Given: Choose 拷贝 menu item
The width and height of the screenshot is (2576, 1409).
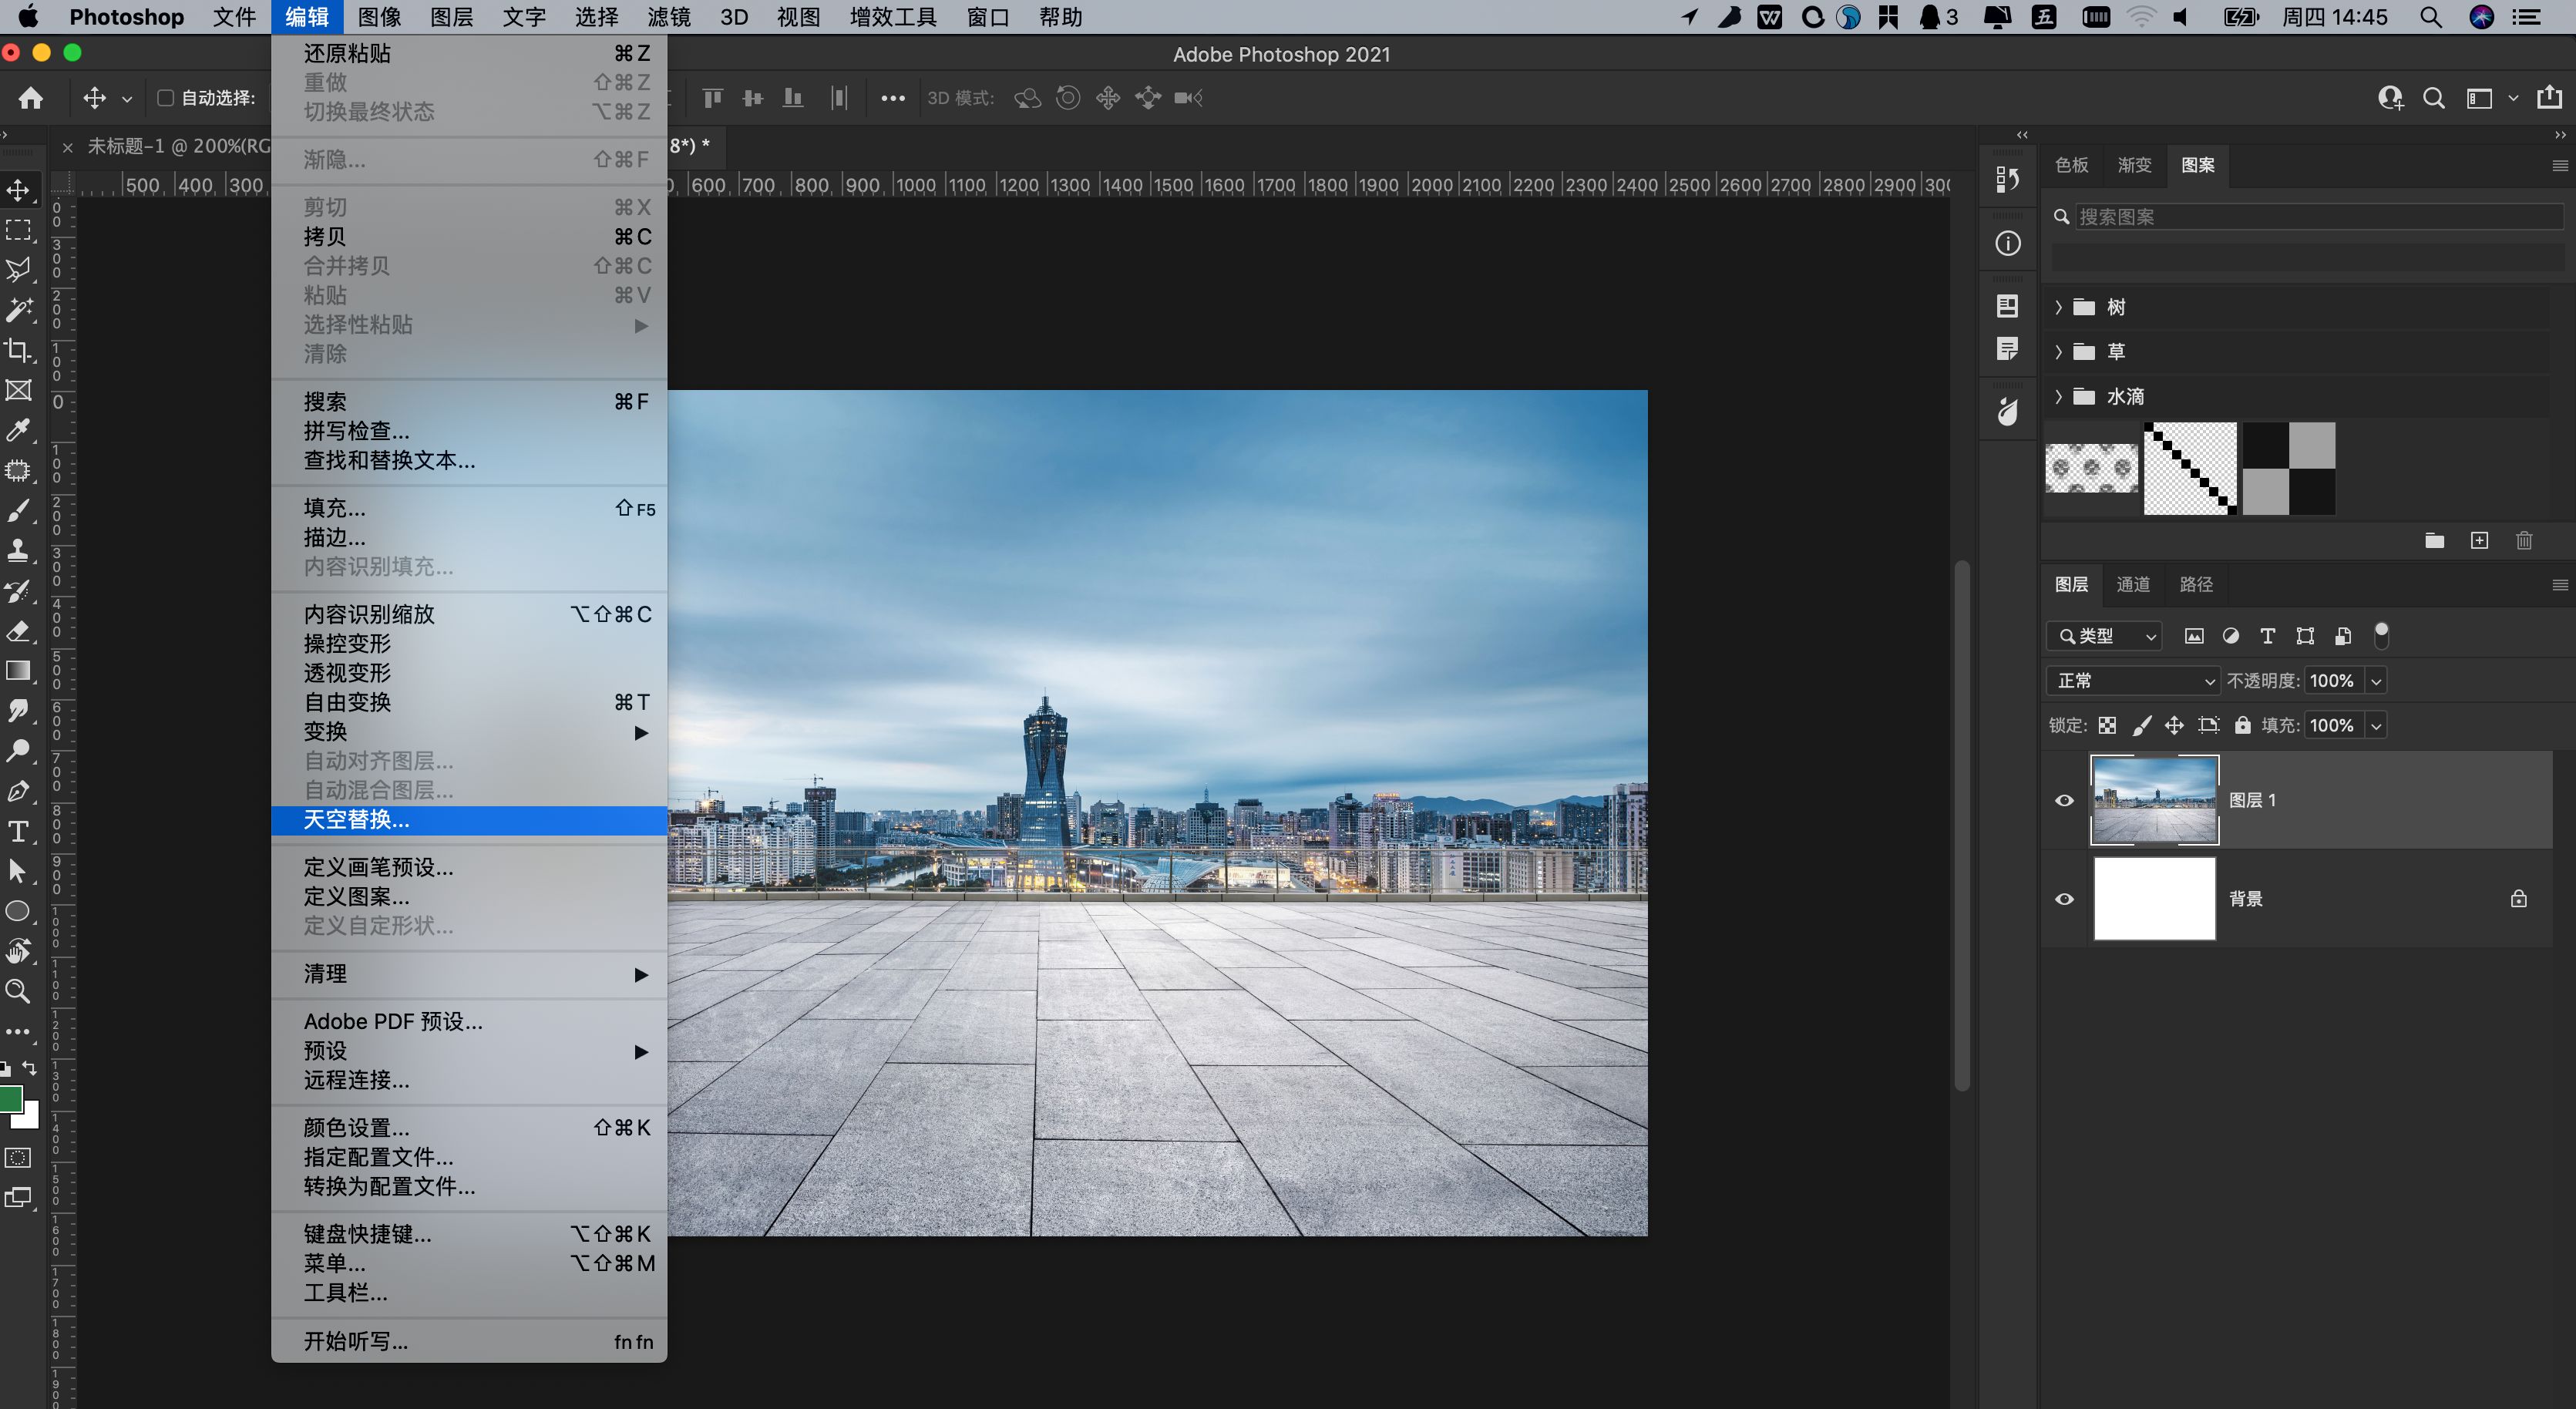Looking at the screenshot, I should [469, 237].
